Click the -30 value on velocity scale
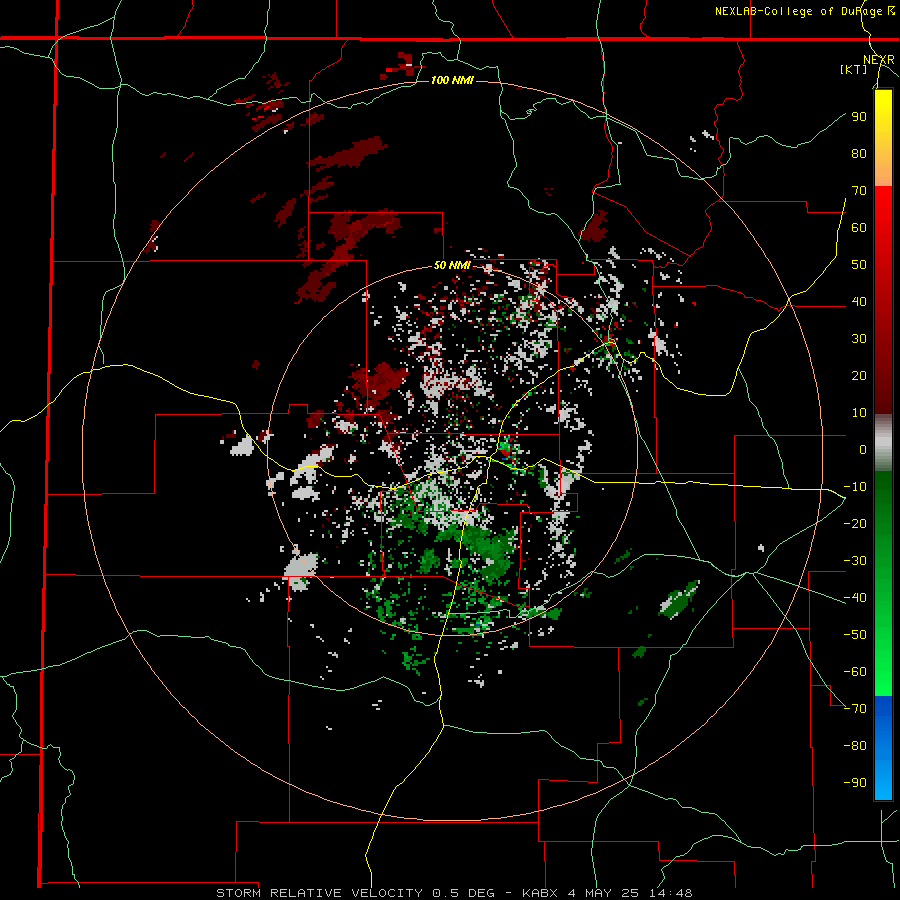Screen dimensions: 900x900 click(855, 561)
